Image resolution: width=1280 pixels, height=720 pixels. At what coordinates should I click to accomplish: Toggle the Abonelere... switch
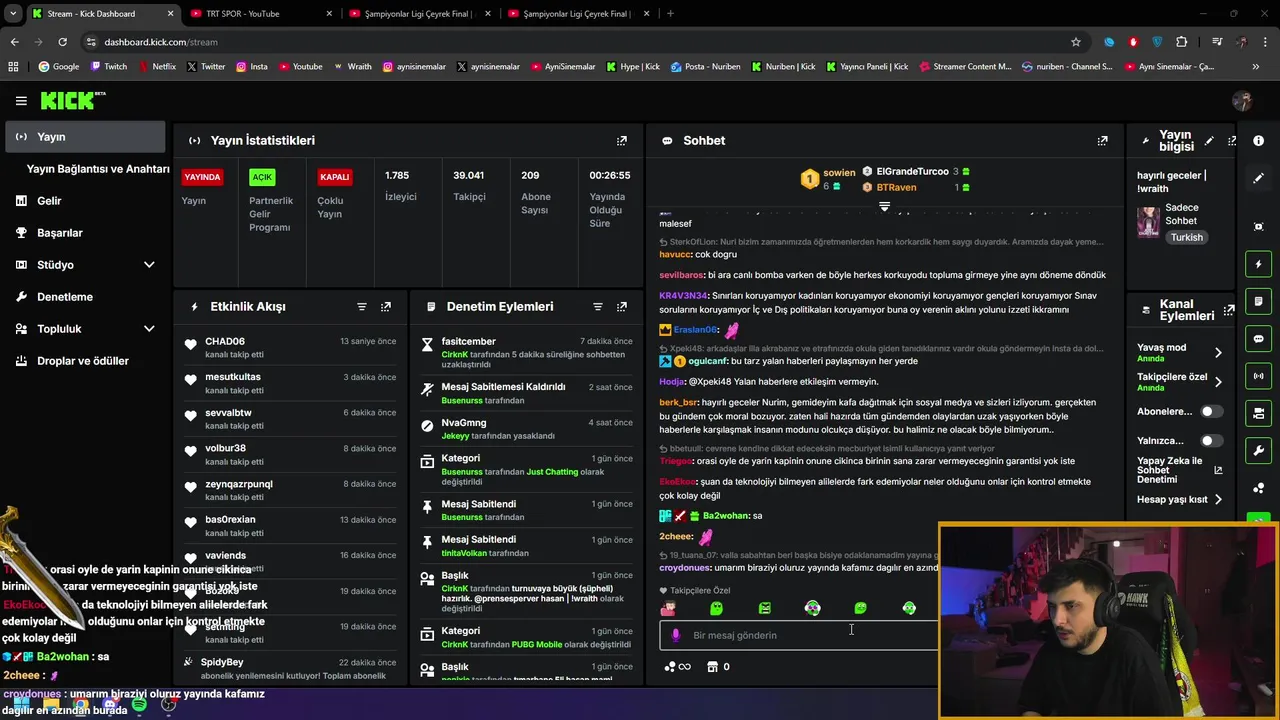1211,411
